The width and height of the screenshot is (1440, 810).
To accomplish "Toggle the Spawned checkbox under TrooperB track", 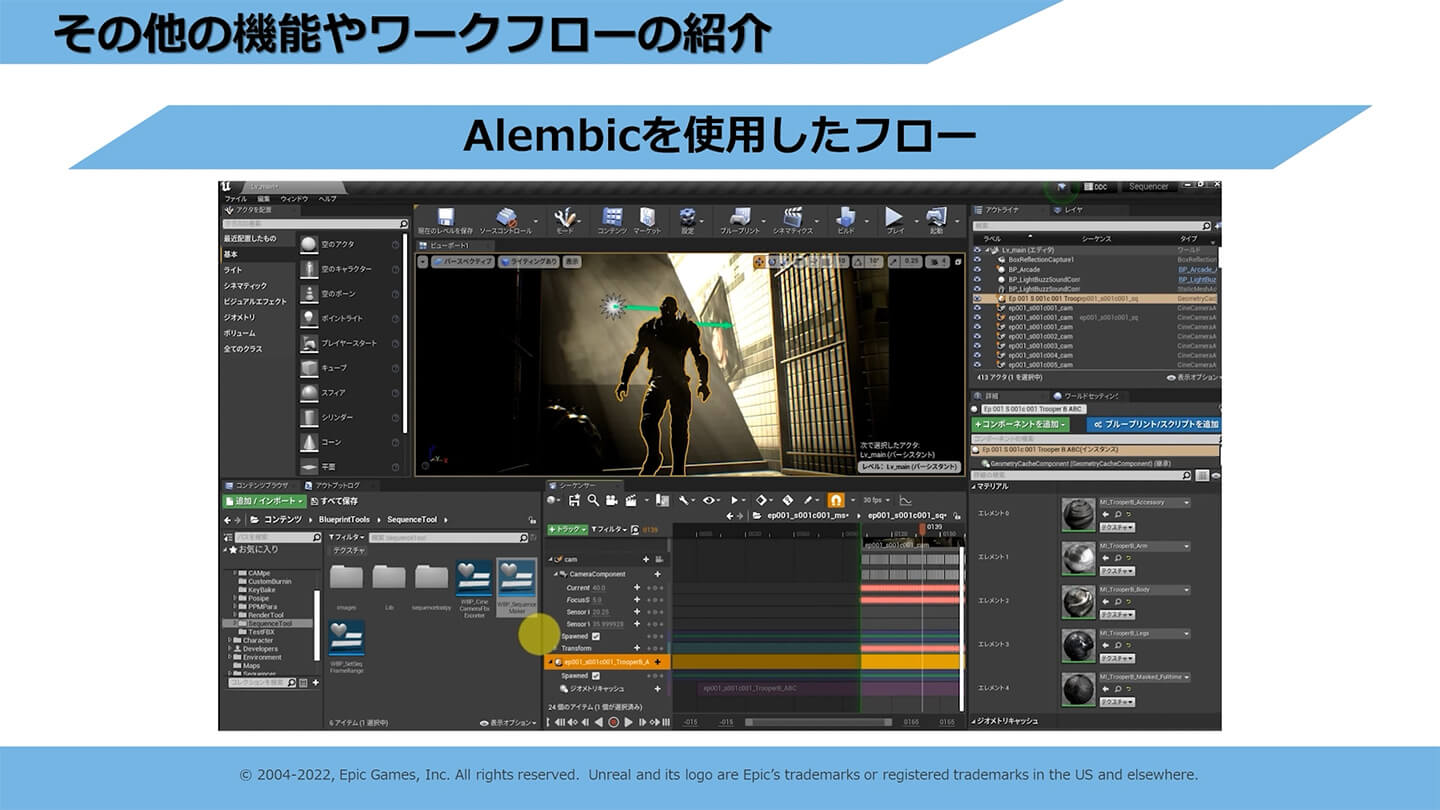I will point(596,676).
